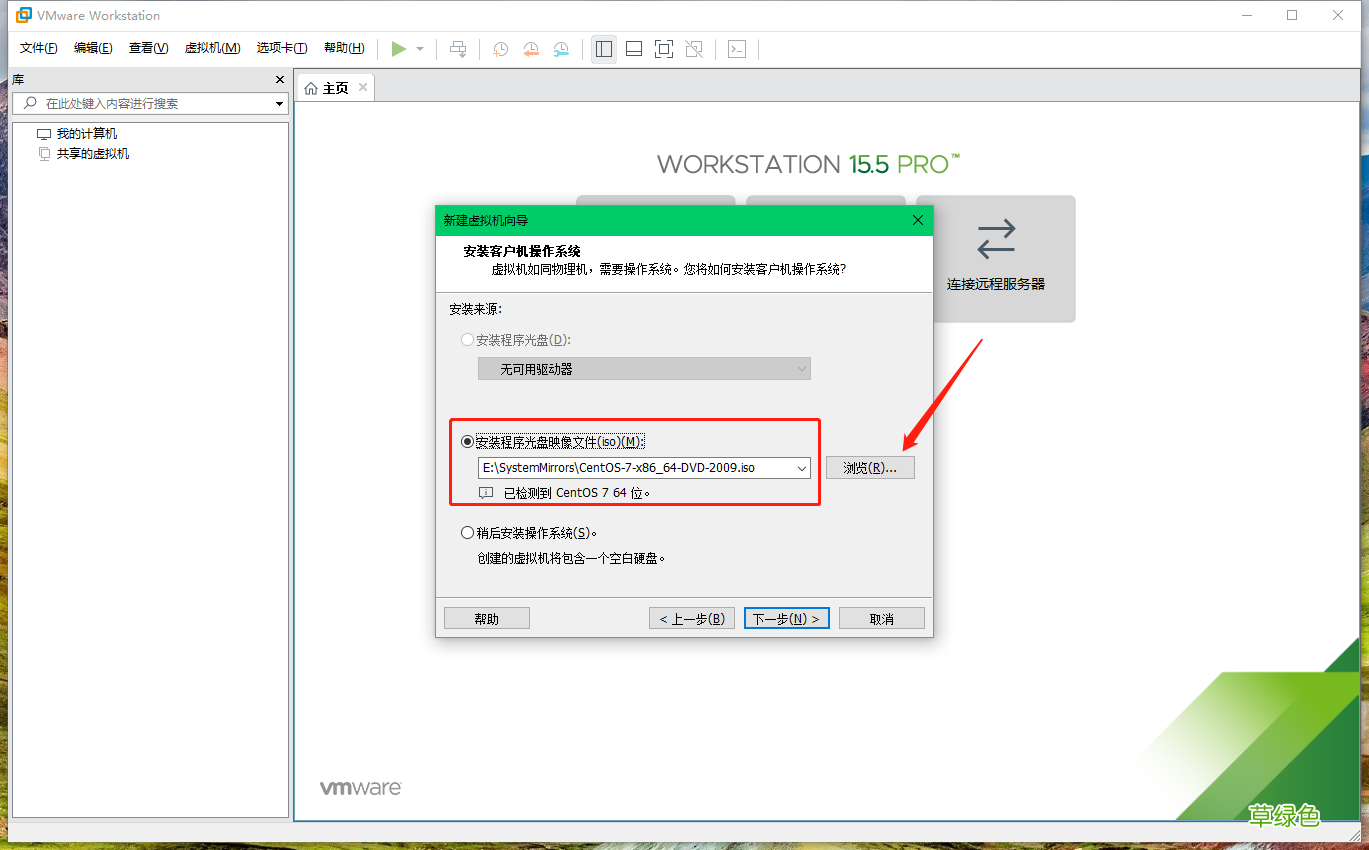
Task: Expand the library search filter dropdown
Action: pyautogui.click(x=278, y=103)
